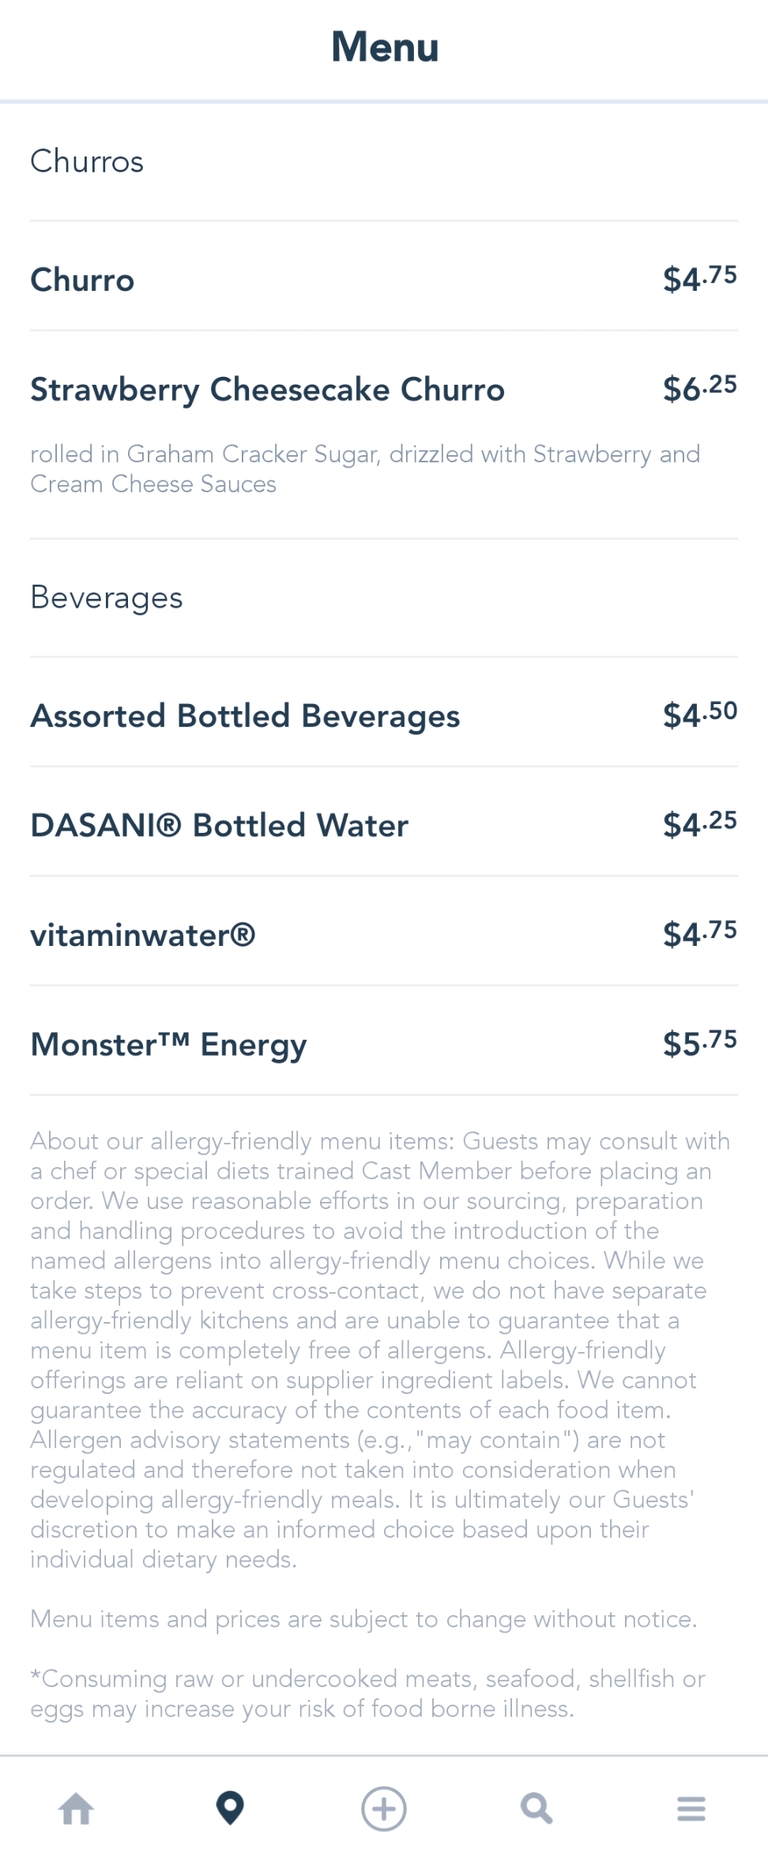Click the $4.50 Assorted Beverages price

[699, 715]
